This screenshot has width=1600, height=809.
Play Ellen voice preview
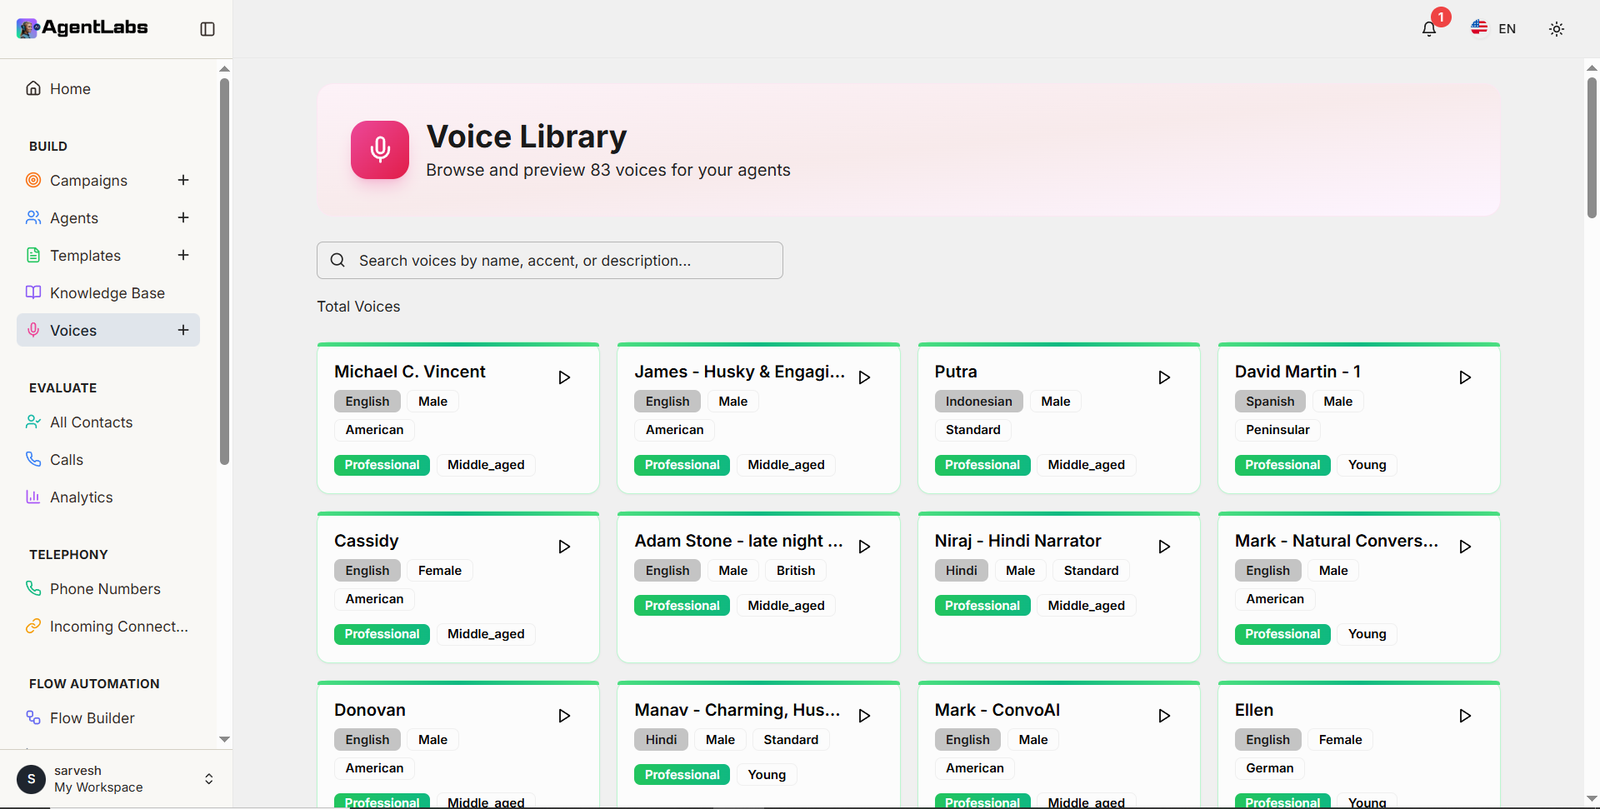(x=1464, y=716)
